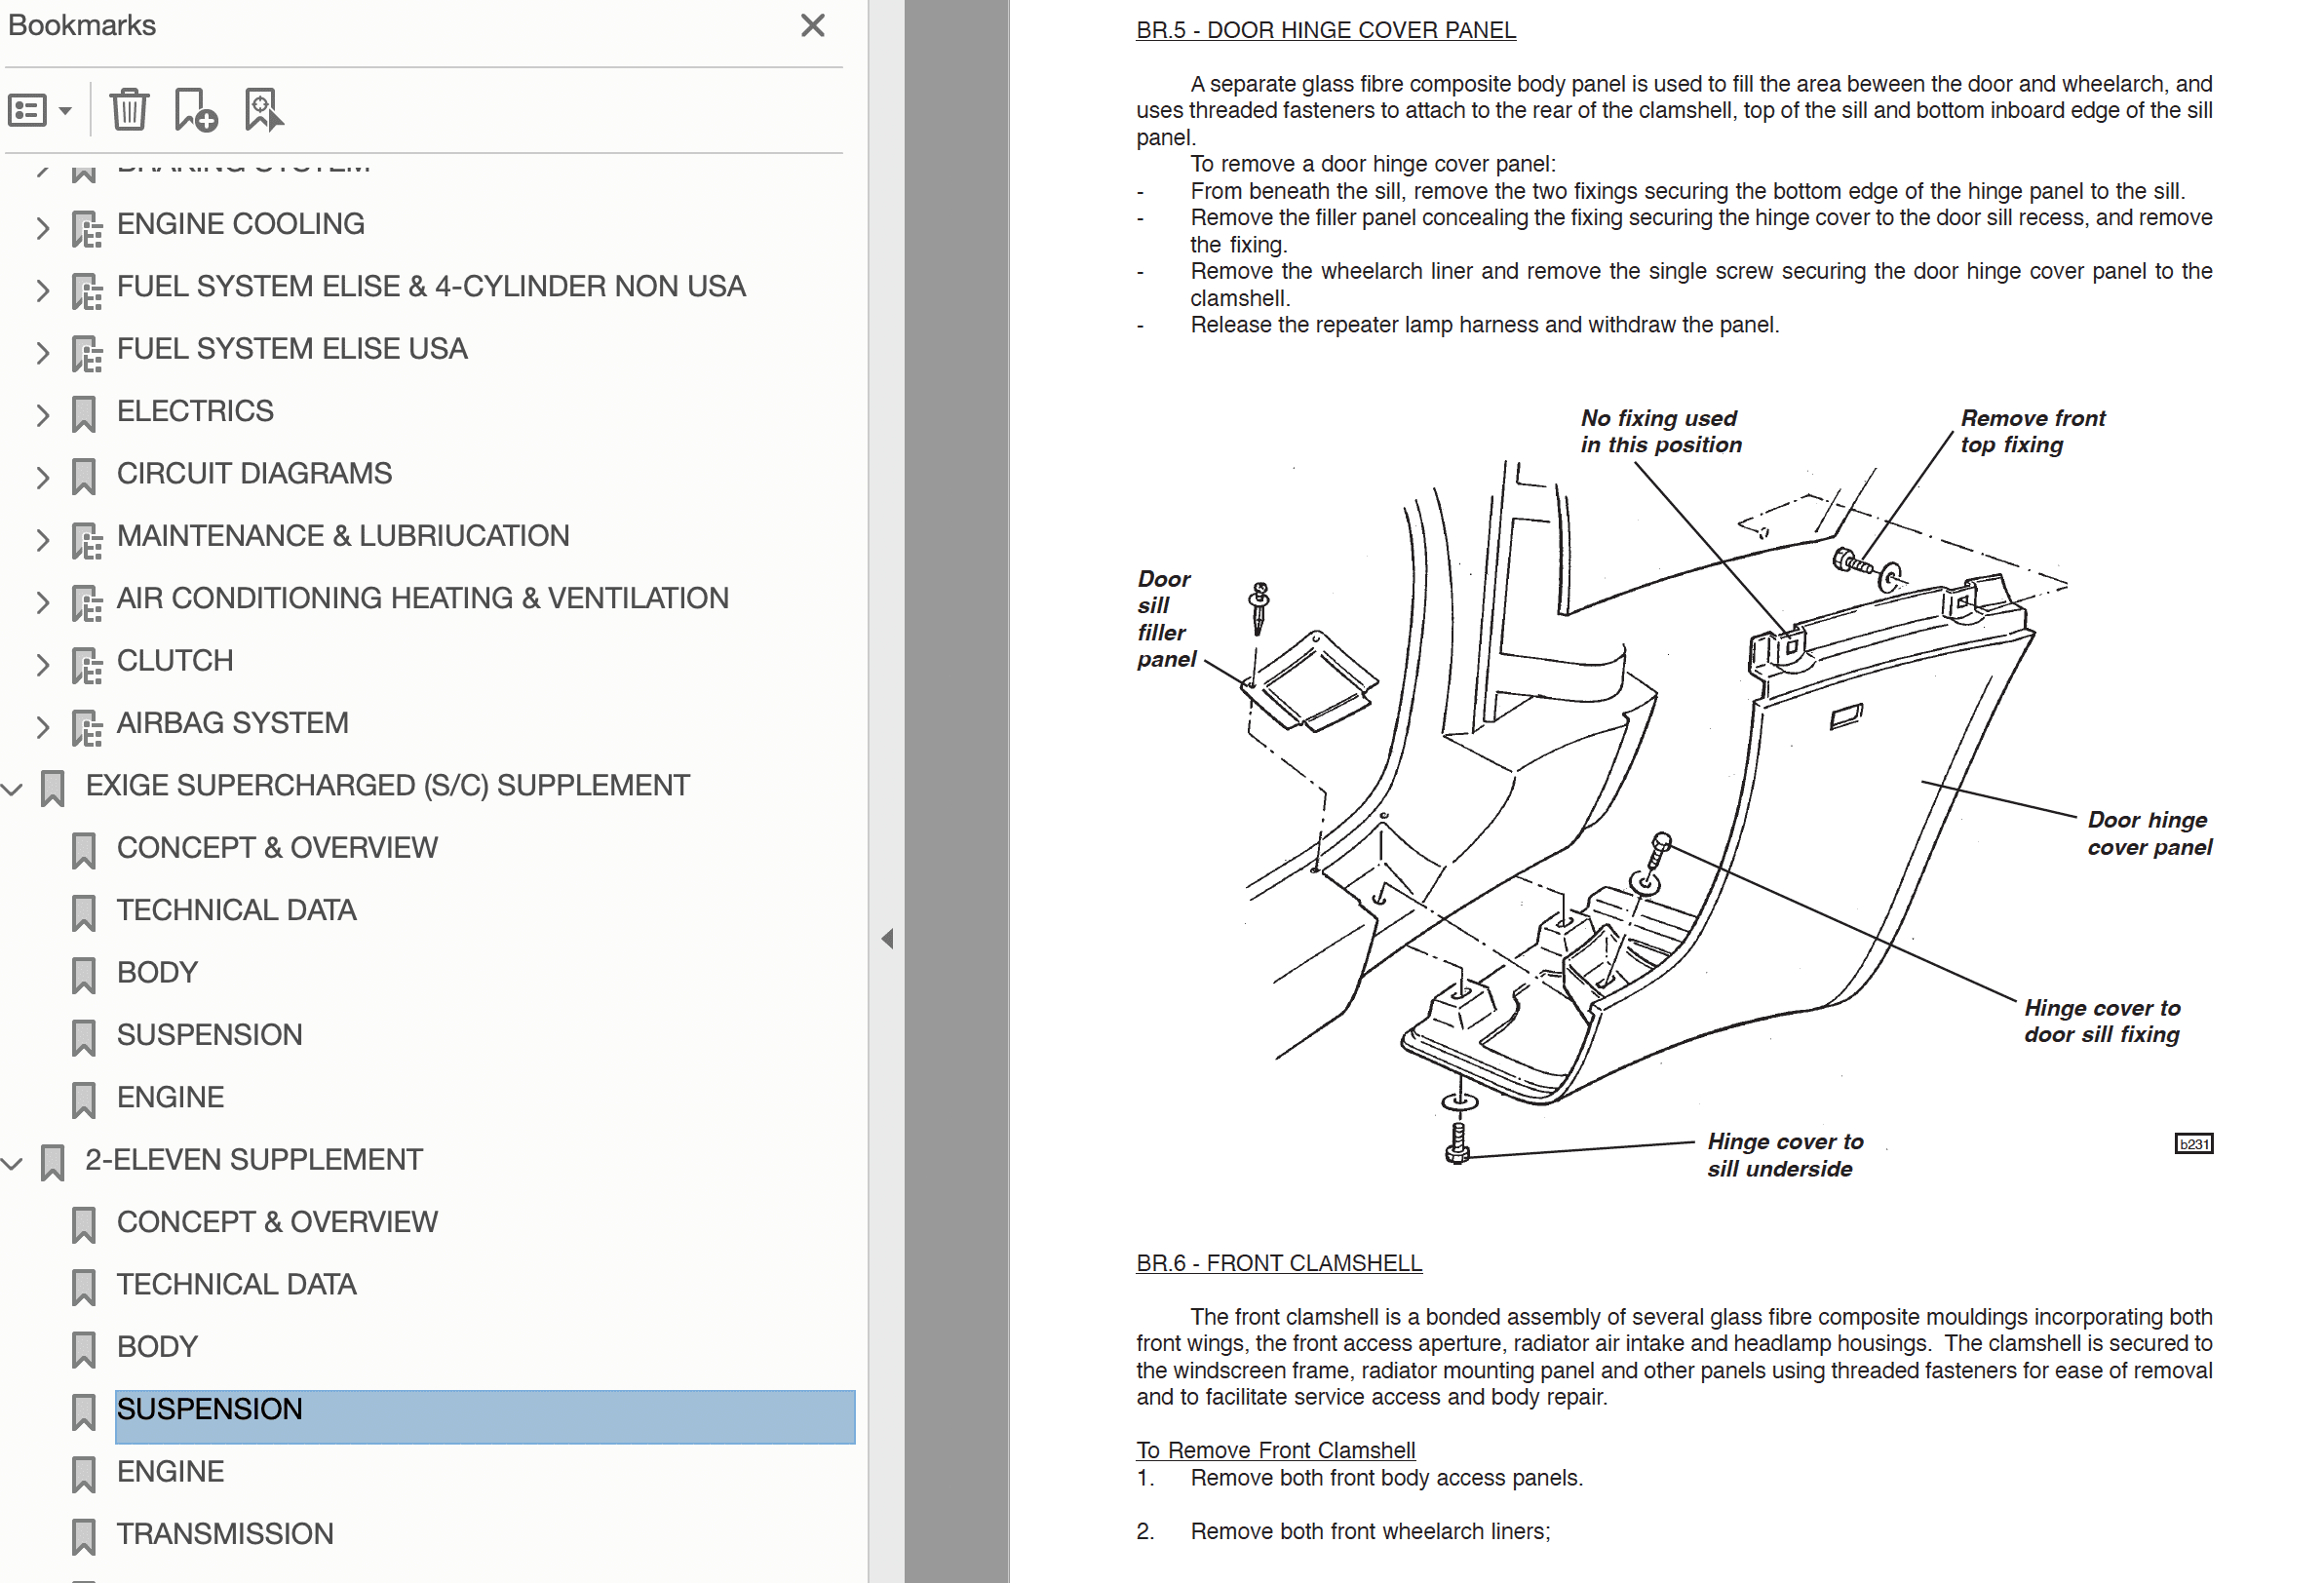Expand the CIRCUIT DIAGRAMS bookmark
Screen dimensions: 2324x1583
pos(42,477)
